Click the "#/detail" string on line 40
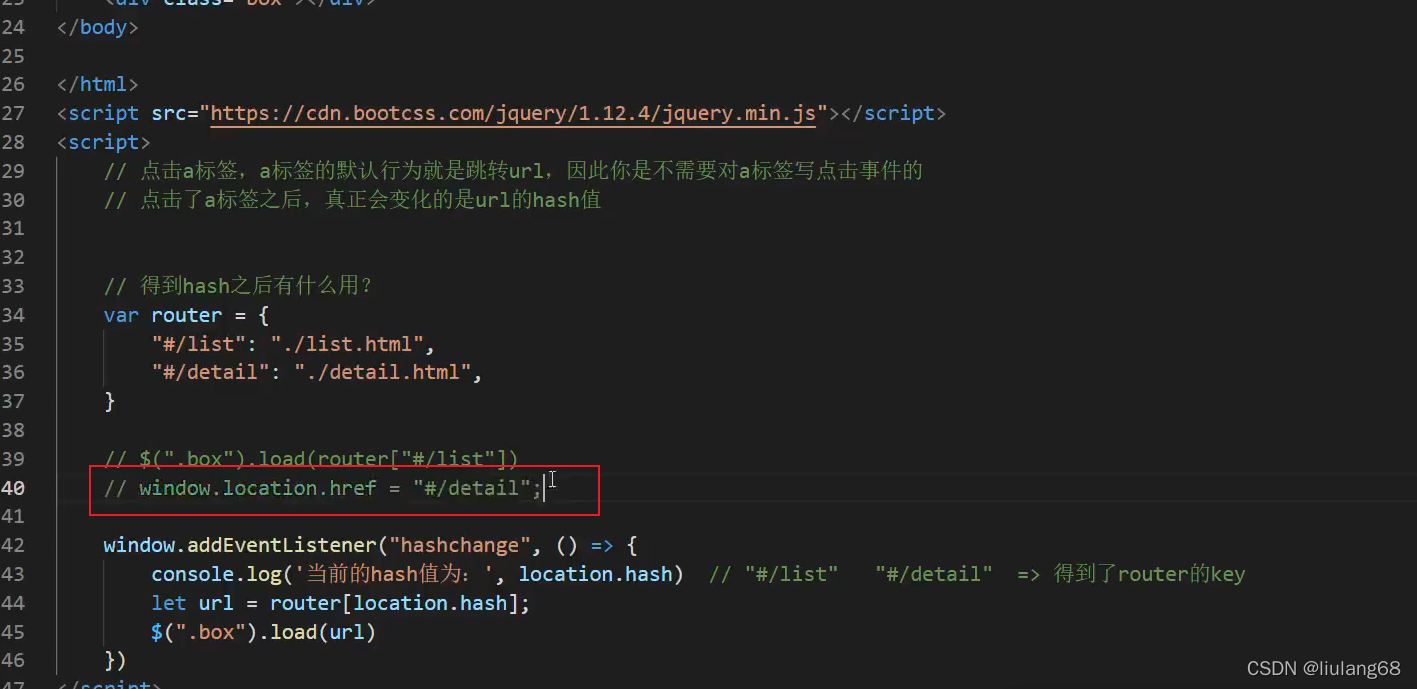This screenshot has height=689, width=1417. pyautogui.click(x=472, y=488)
